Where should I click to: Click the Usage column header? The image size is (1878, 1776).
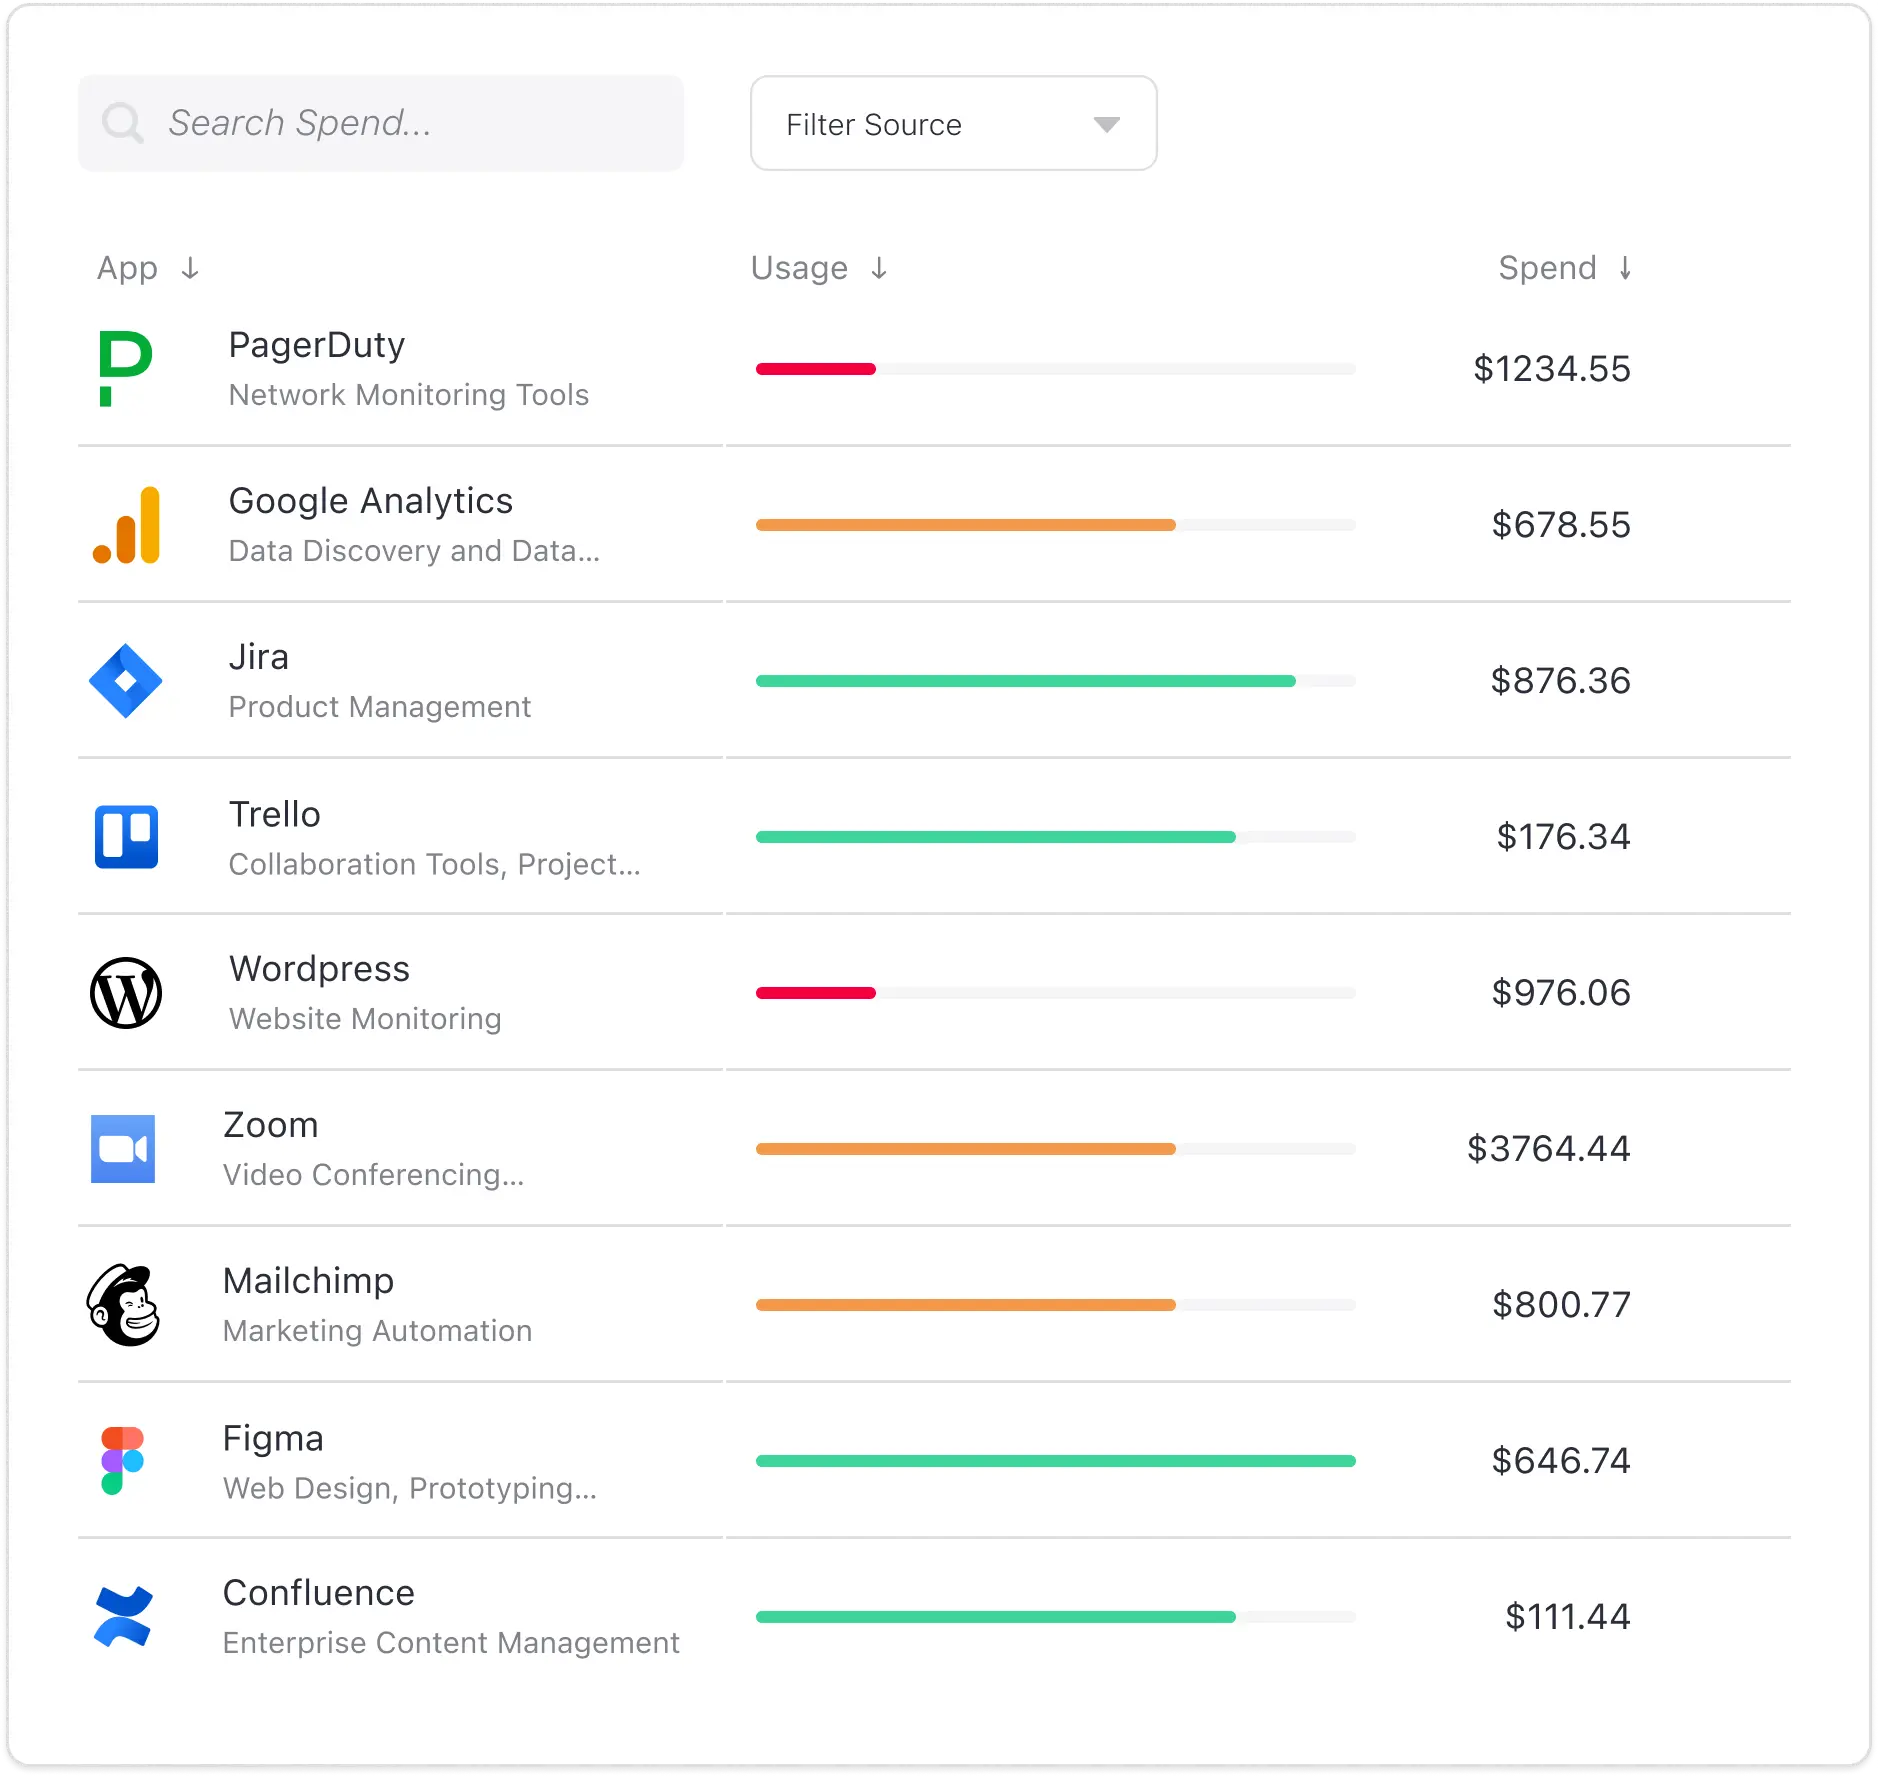pos(800,268)
